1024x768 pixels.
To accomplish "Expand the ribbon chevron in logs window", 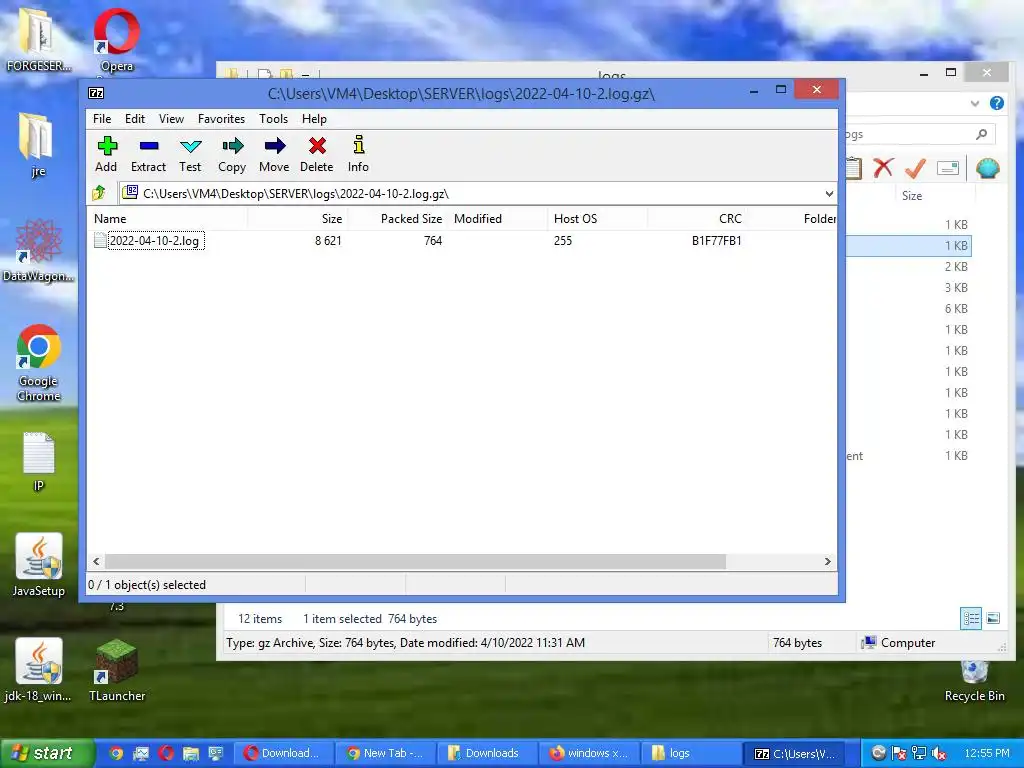I will click(975, 103).
